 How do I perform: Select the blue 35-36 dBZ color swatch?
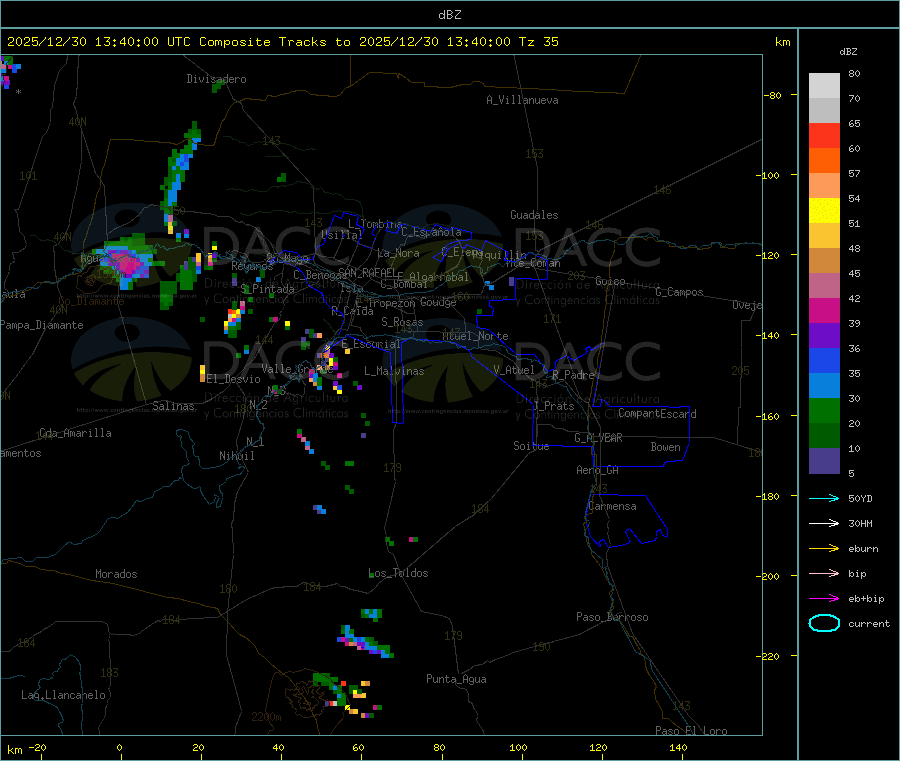(824, 360)
